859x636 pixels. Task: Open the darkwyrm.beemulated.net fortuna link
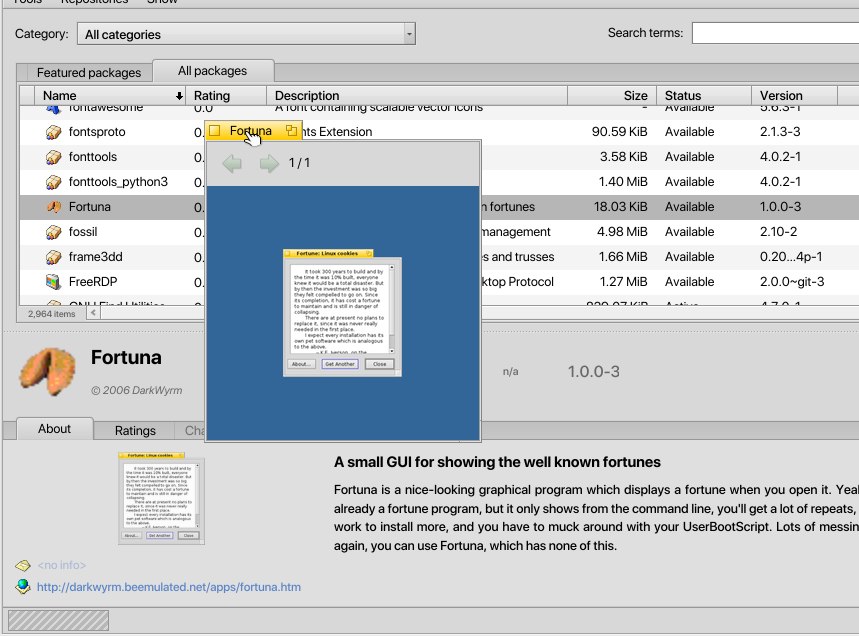169,587
